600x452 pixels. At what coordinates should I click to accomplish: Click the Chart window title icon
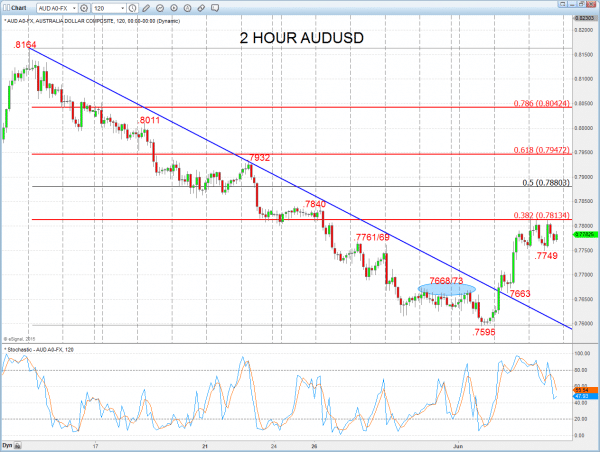[x=6, y=7]
